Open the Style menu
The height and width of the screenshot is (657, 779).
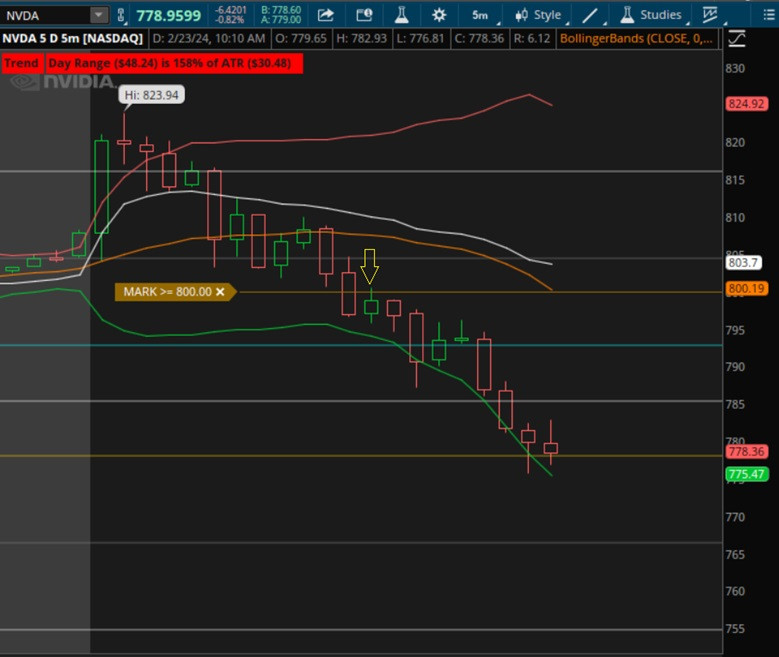(x=540, y=15)
